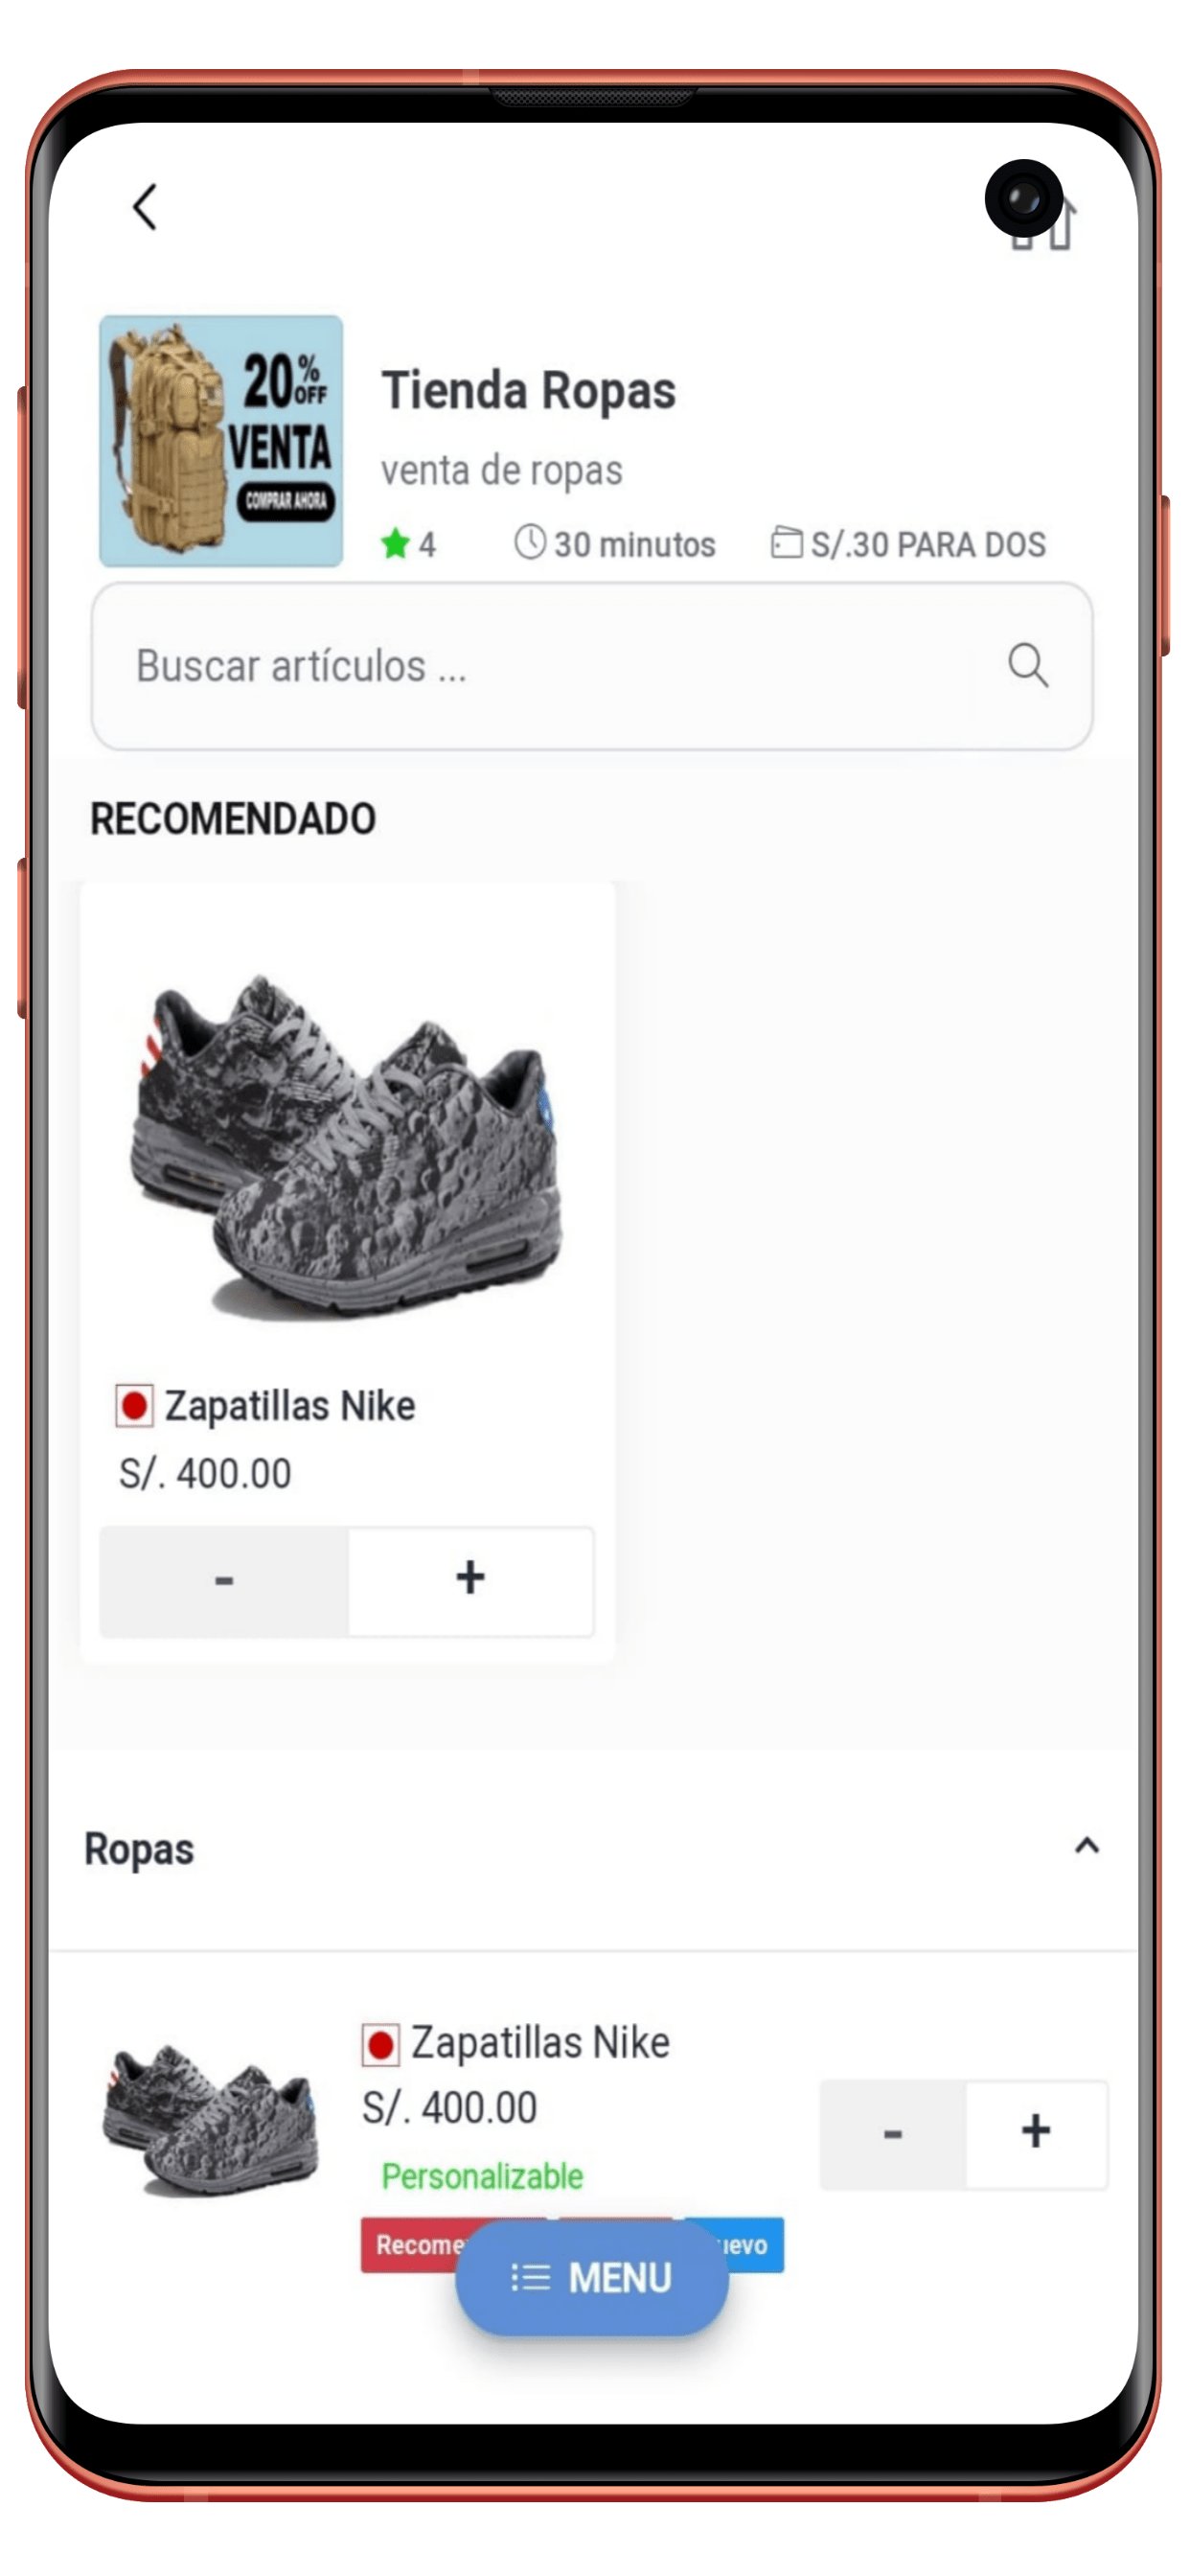The image size is (1190, 2576).
Task: Decrease quantity of Zapatillas Nike in Ropas list
Action: click(x=893, y=2134)
